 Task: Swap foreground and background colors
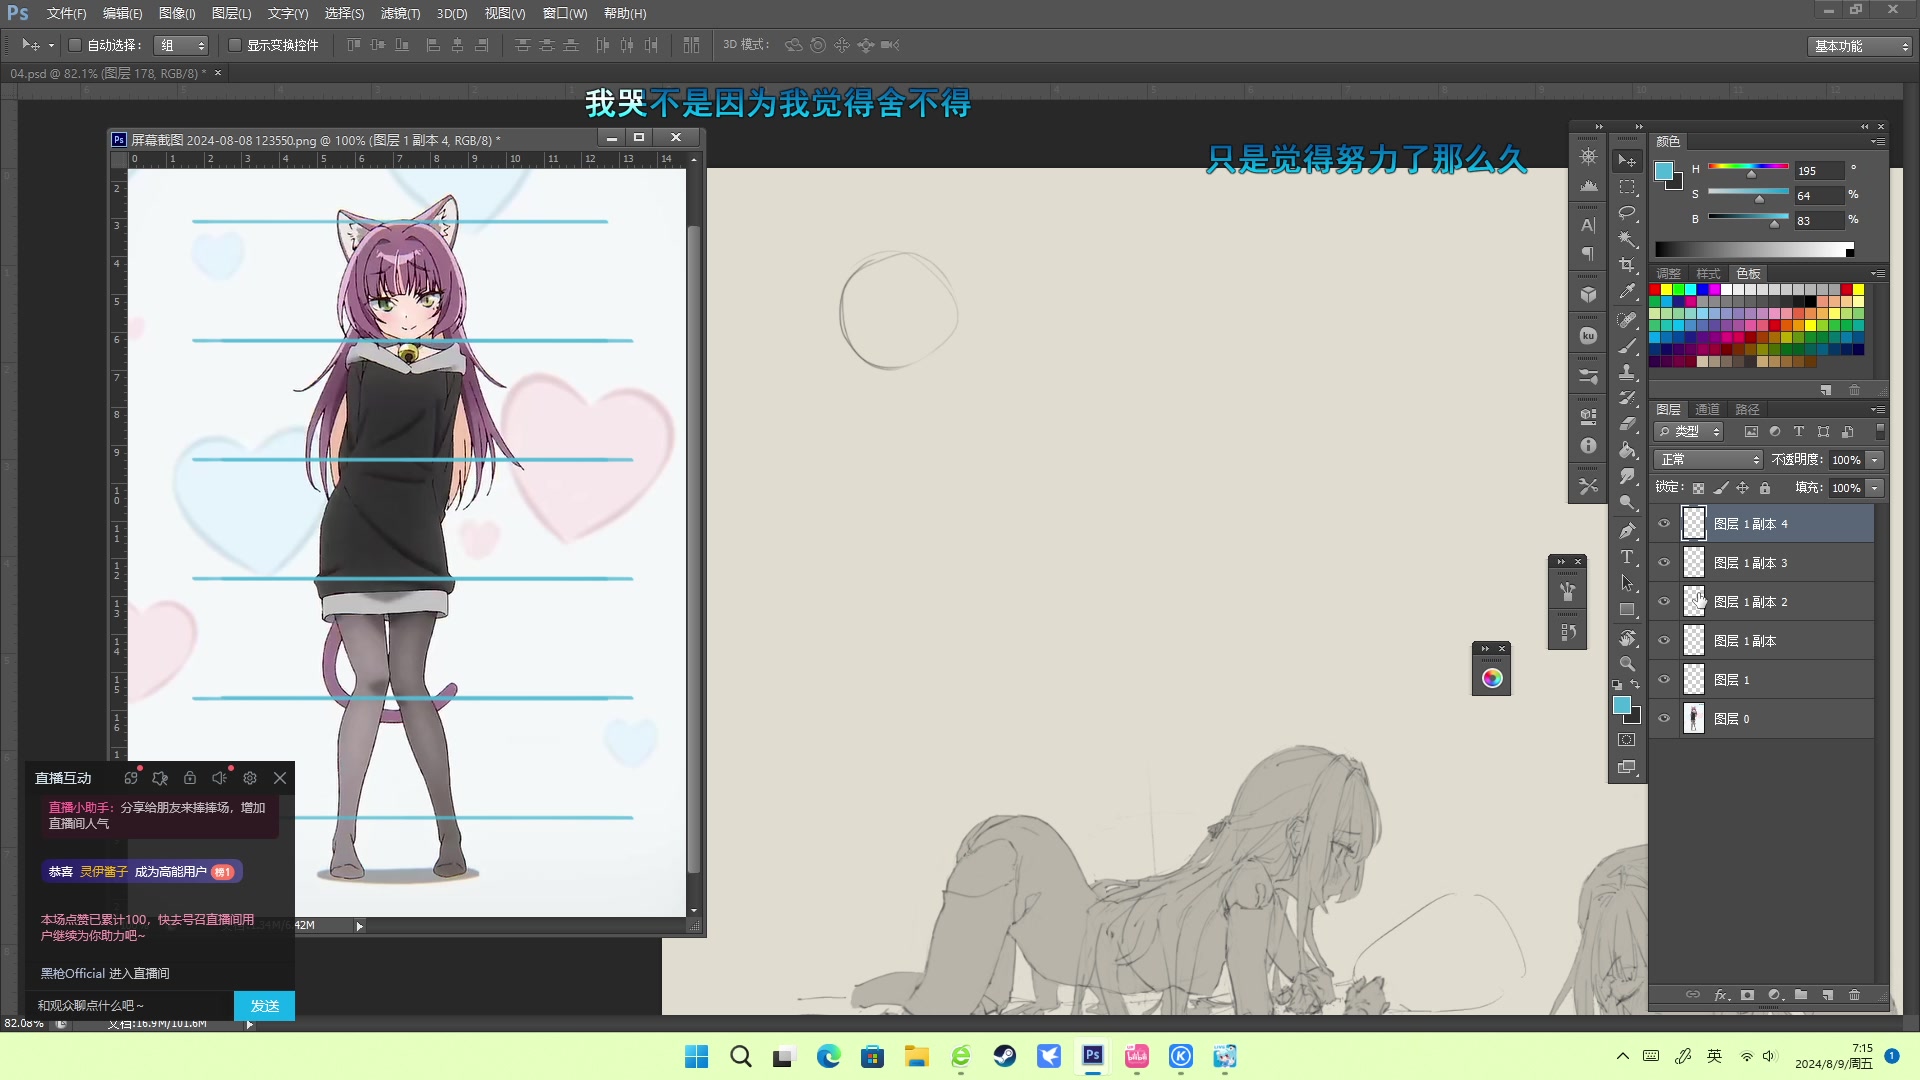(x=1636, y=685)
